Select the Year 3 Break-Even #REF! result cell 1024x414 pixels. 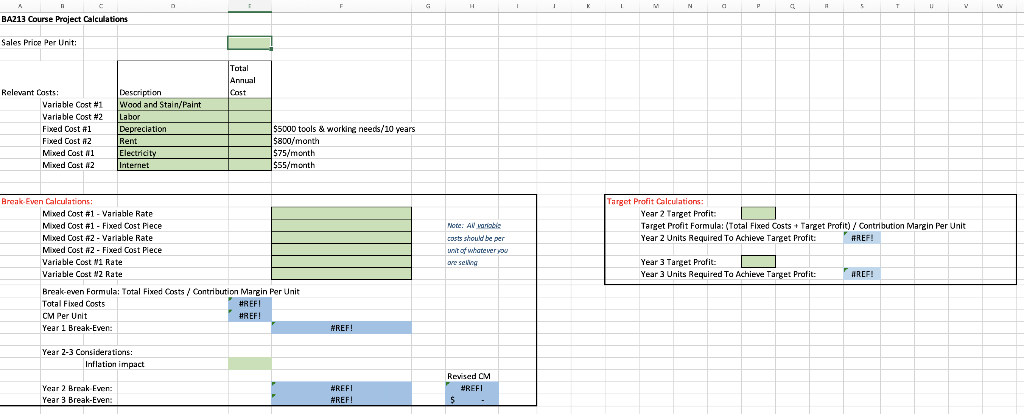(342, 400)
